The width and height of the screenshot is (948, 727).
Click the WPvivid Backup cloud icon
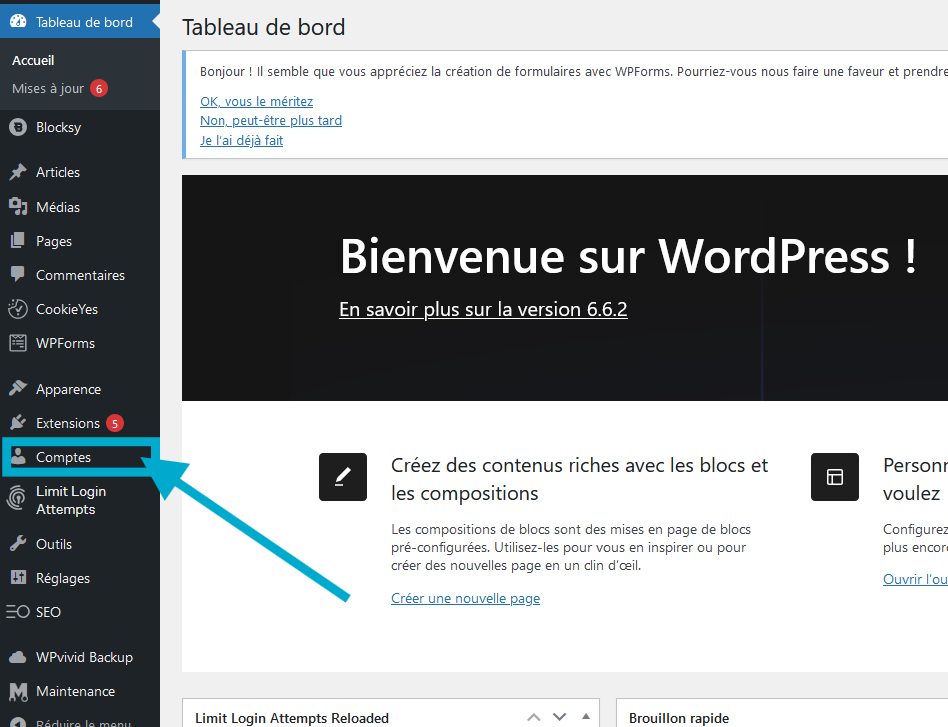[18, 657]
